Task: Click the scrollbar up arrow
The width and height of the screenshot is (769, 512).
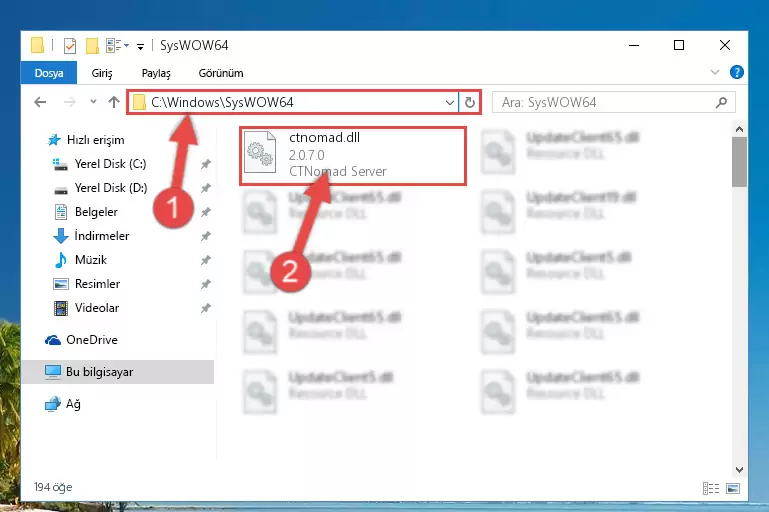Action: pyautogui.click(x=739, y=129)
